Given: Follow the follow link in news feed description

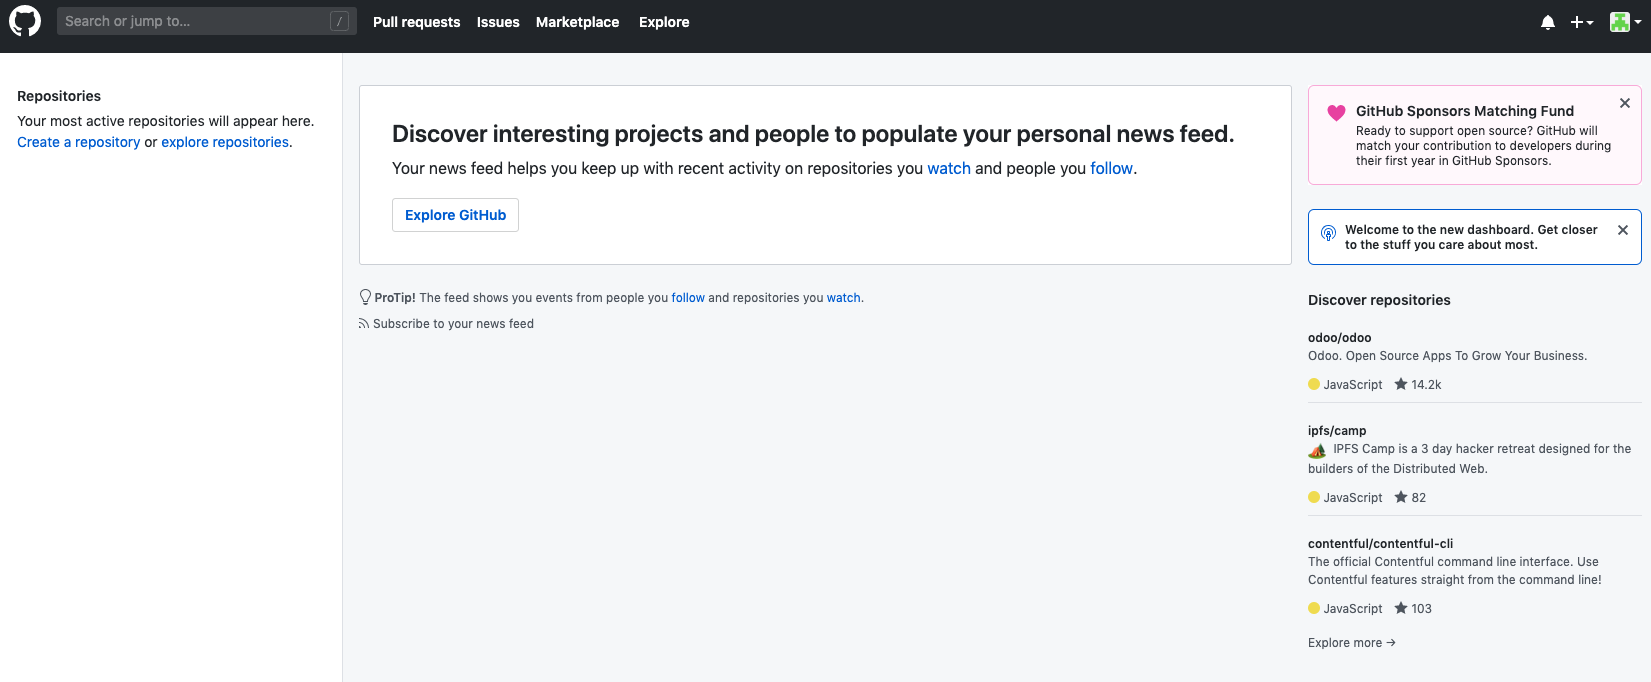Looking at the screenshot, I should click(1111, 168).
